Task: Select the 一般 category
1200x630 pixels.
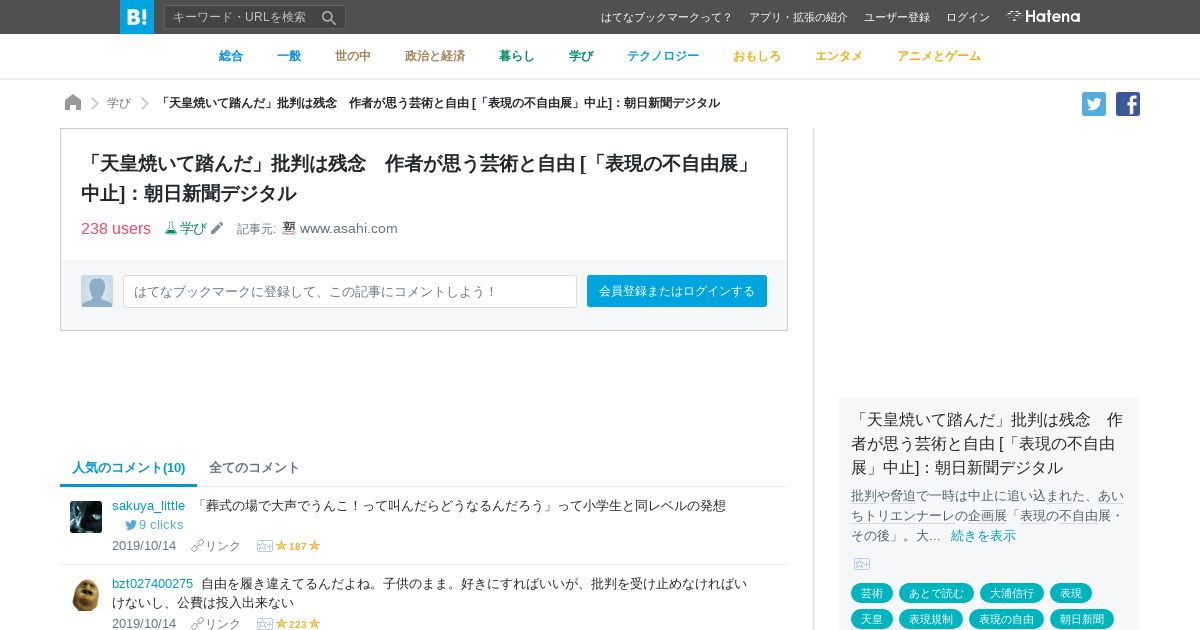Action: point(289,56)
